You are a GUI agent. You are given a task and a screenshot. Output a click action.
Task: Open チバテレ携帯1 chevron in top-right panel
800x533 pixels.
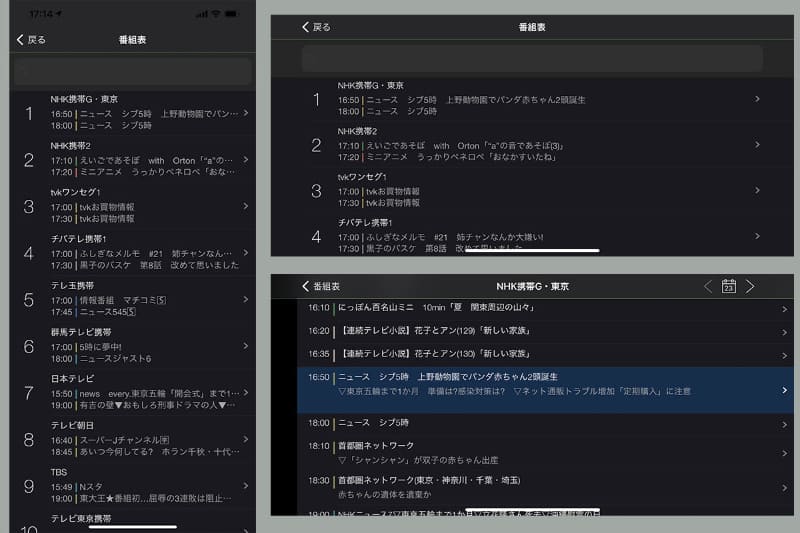pyautogui.click(x=758, y=236)
